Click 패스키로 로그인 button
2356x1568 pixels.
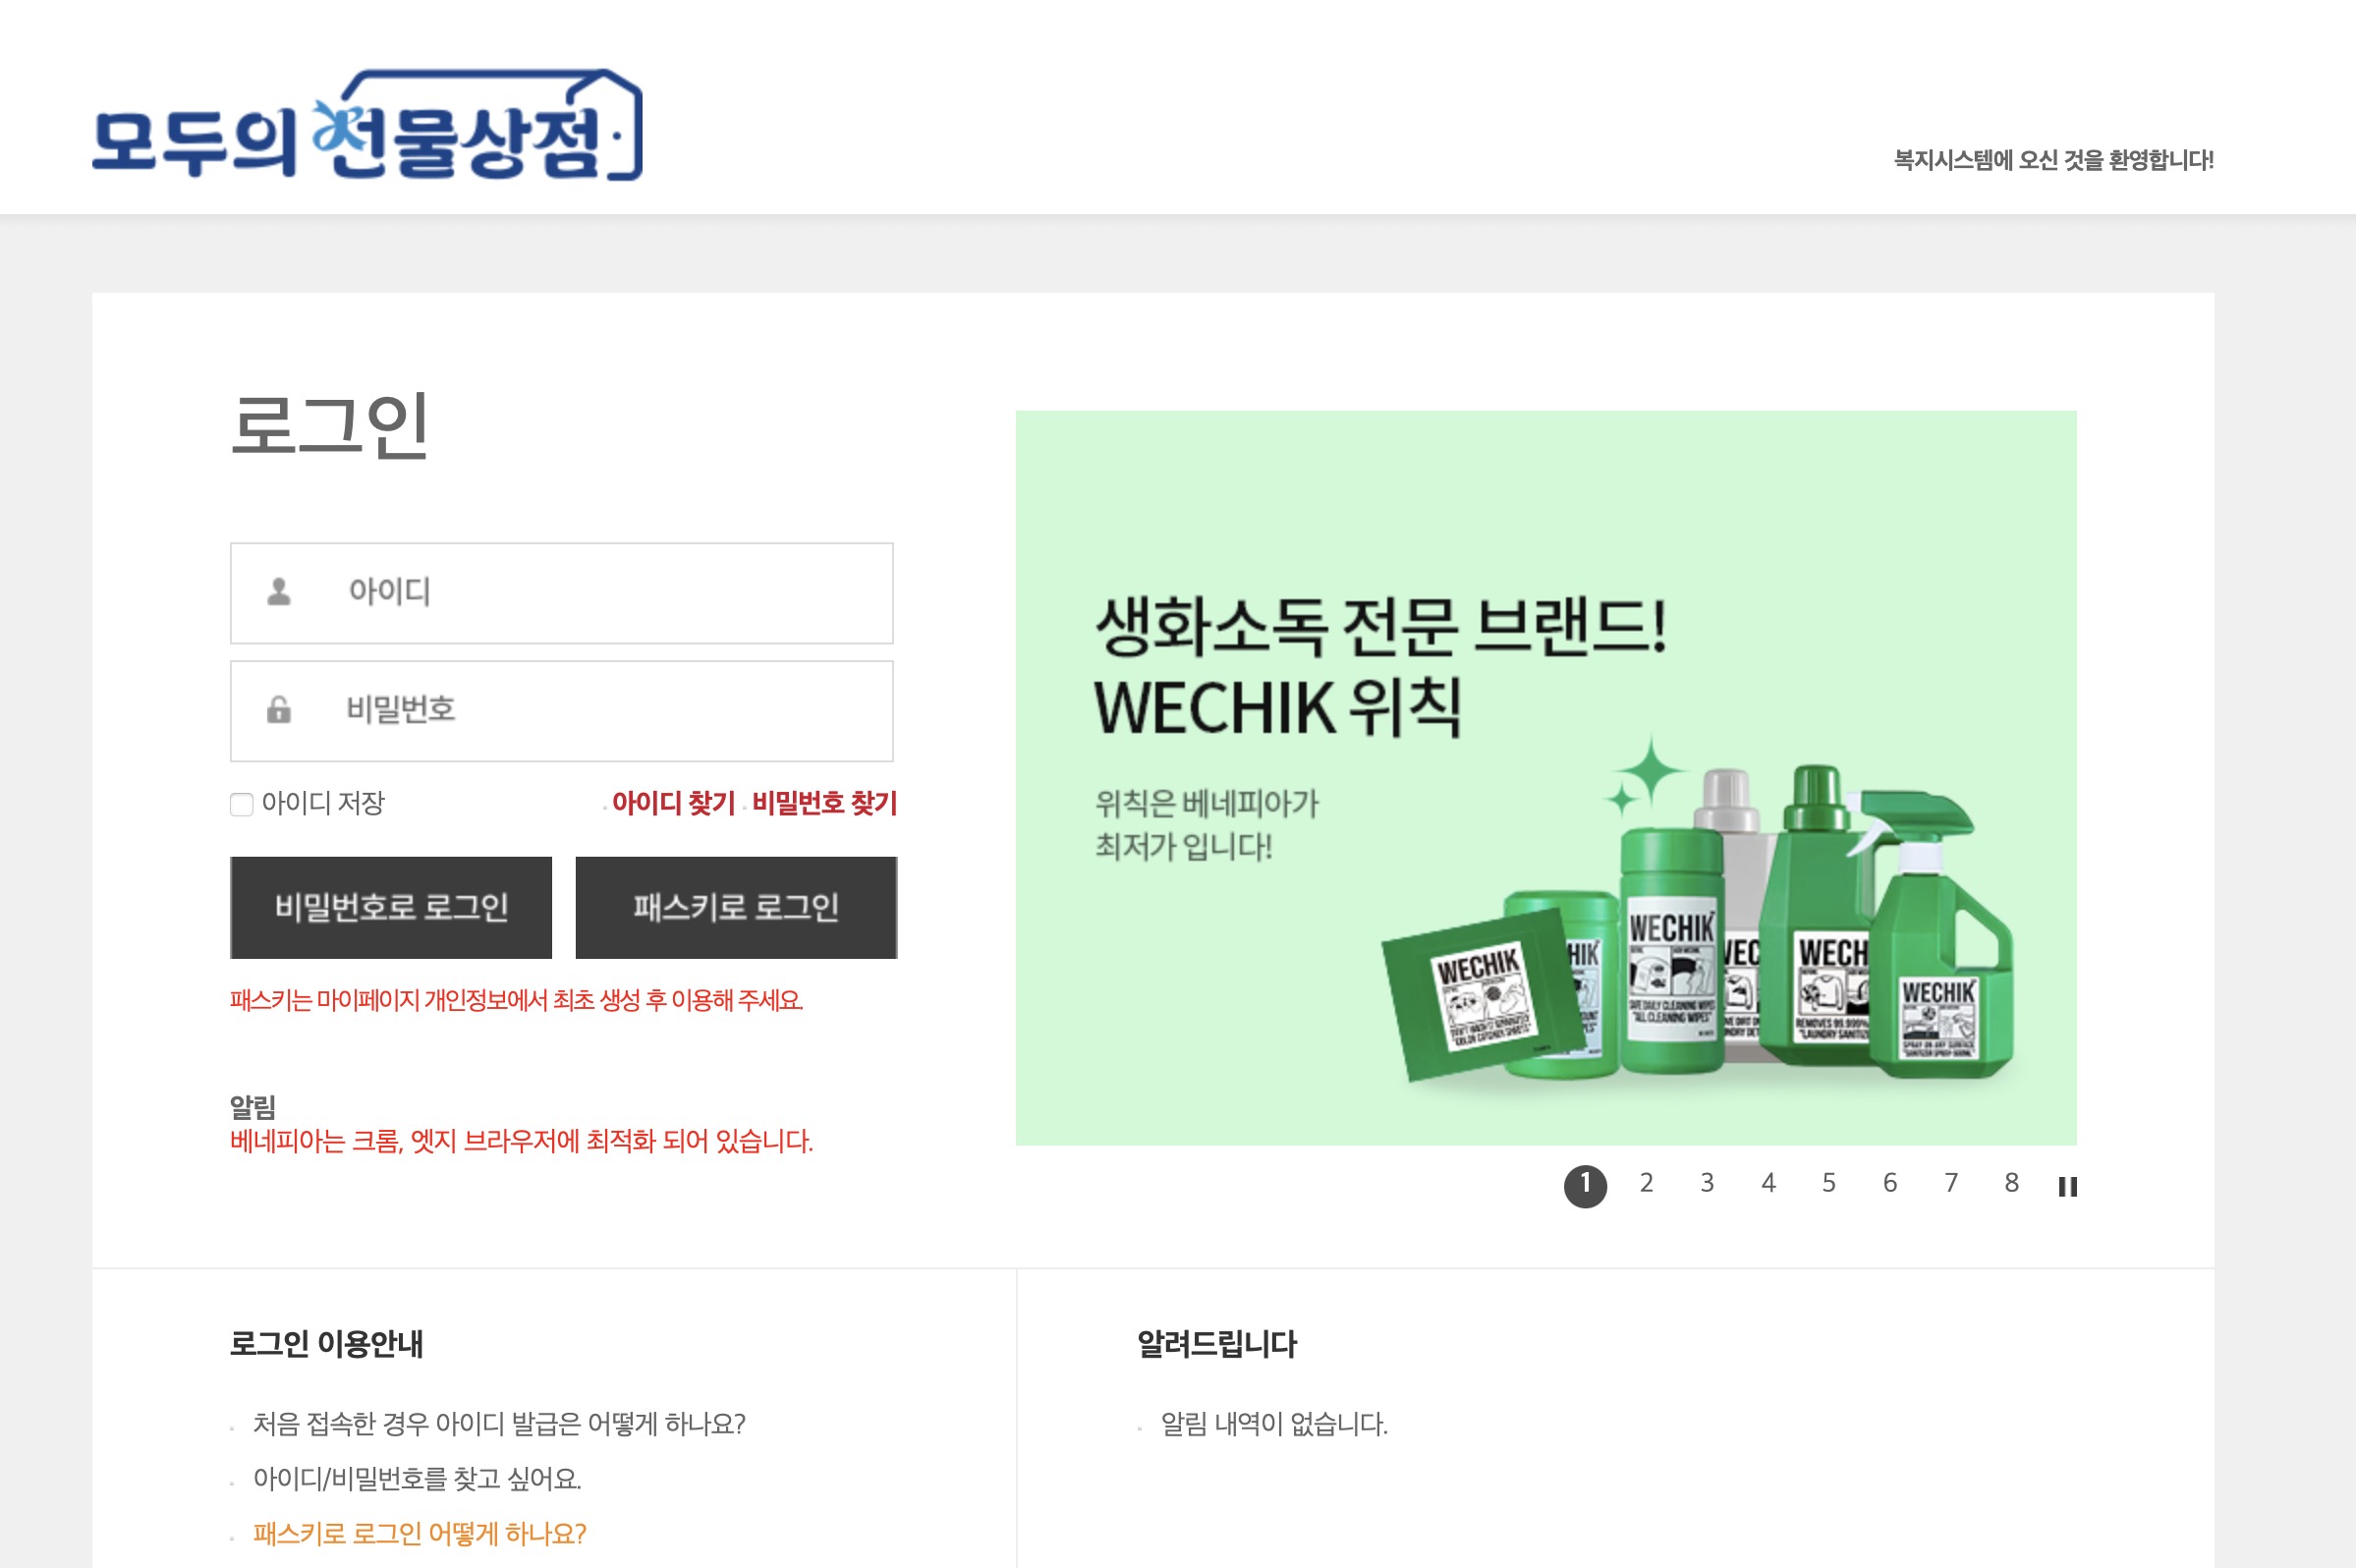tap(736, 907)
